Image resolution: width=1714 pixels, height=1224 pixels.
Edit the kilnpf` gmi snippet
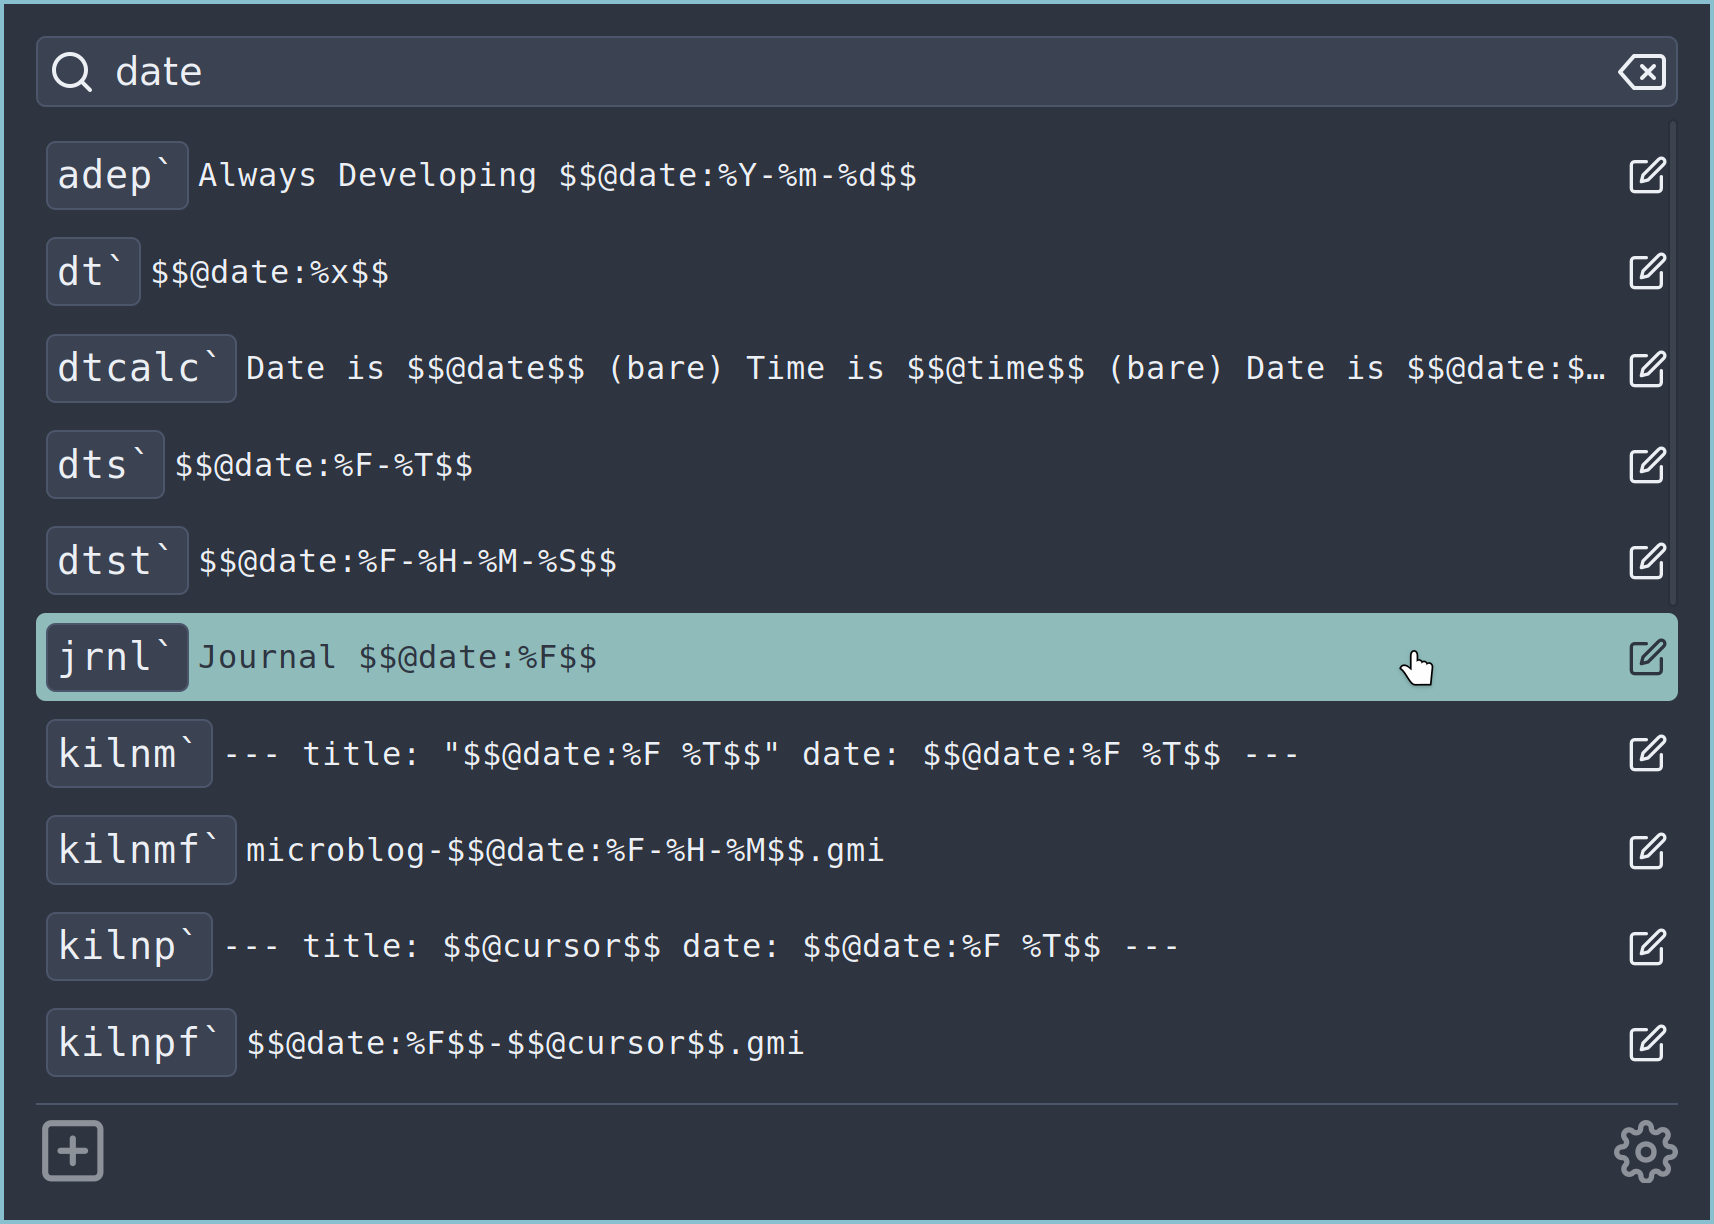coord(1646,1043)
